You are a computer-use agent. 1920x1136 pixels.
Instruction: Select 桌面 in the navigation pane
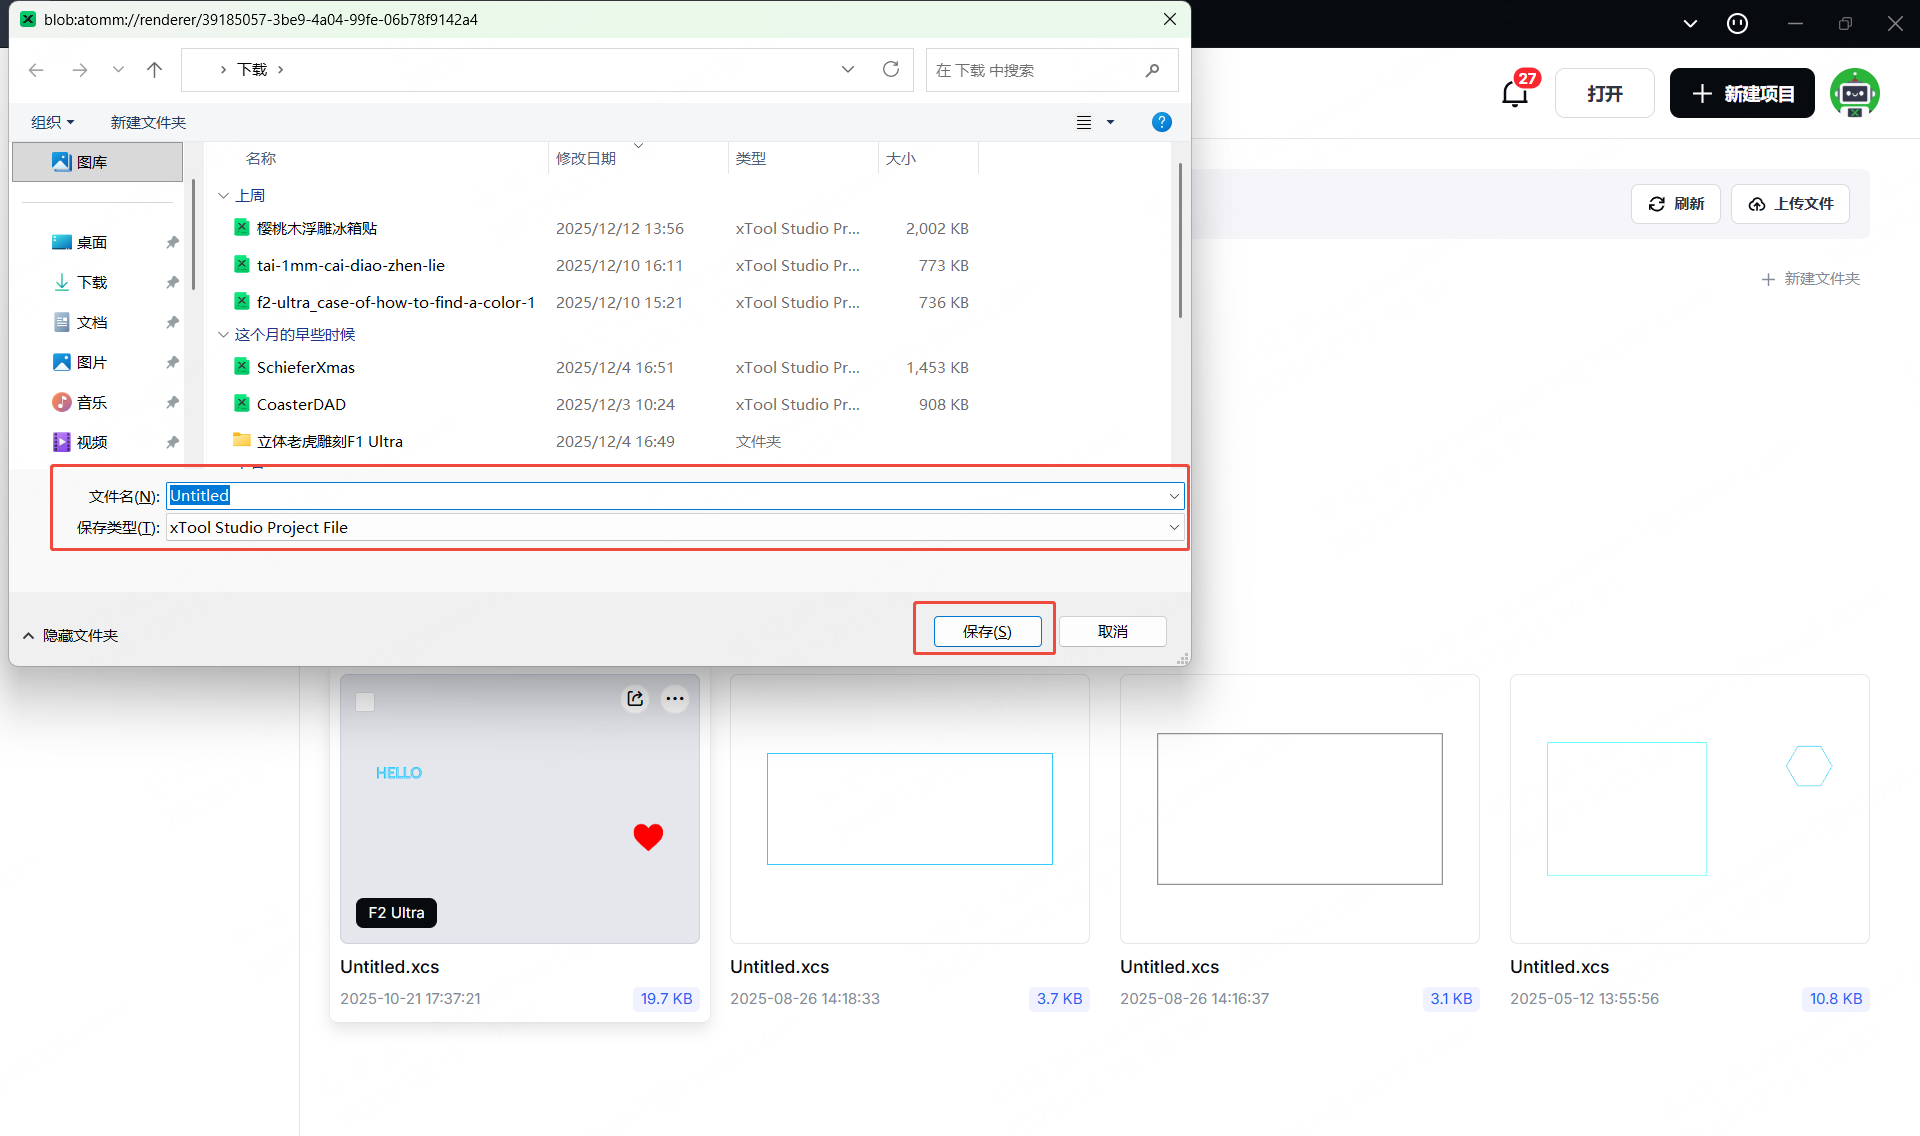tap(91, 243)
